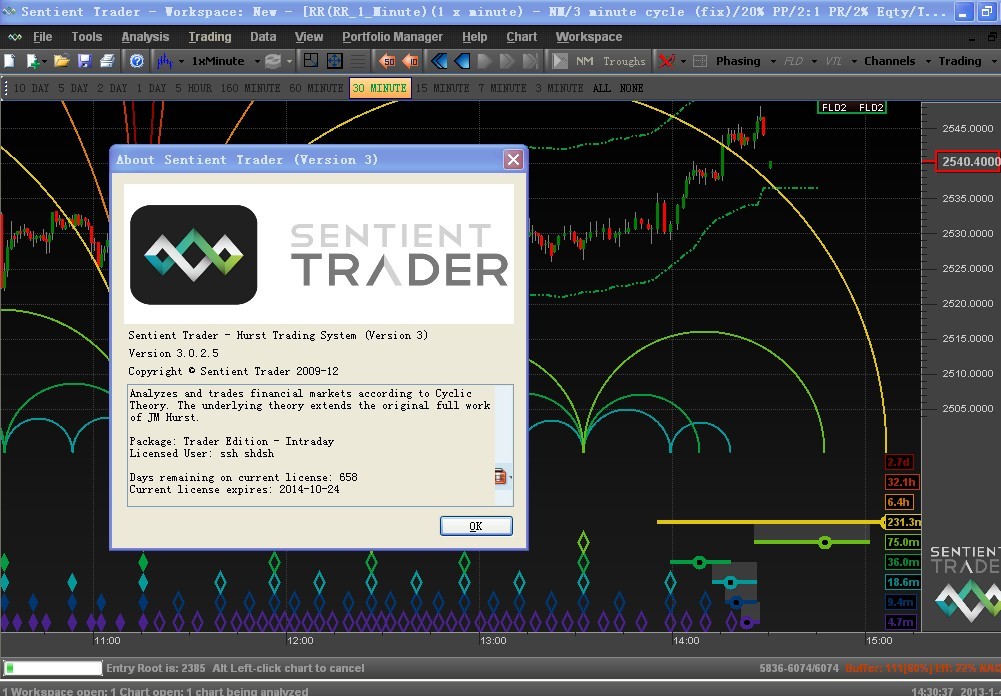The height and width of the screenshot is (696, 1001).
Task: Click the zoom window square icon
Action: pos(311,61)
